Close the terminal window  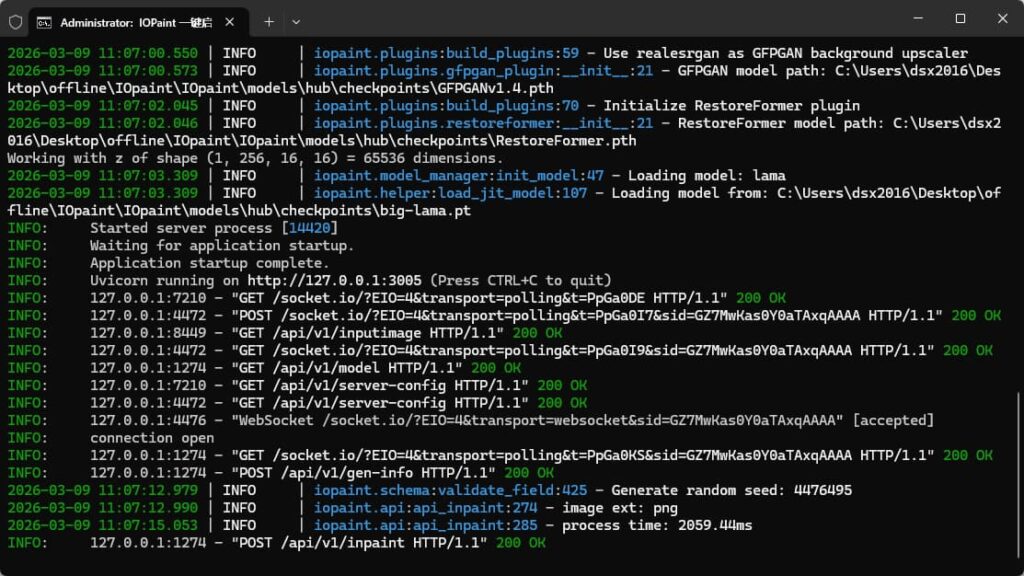coord(1003,19)
